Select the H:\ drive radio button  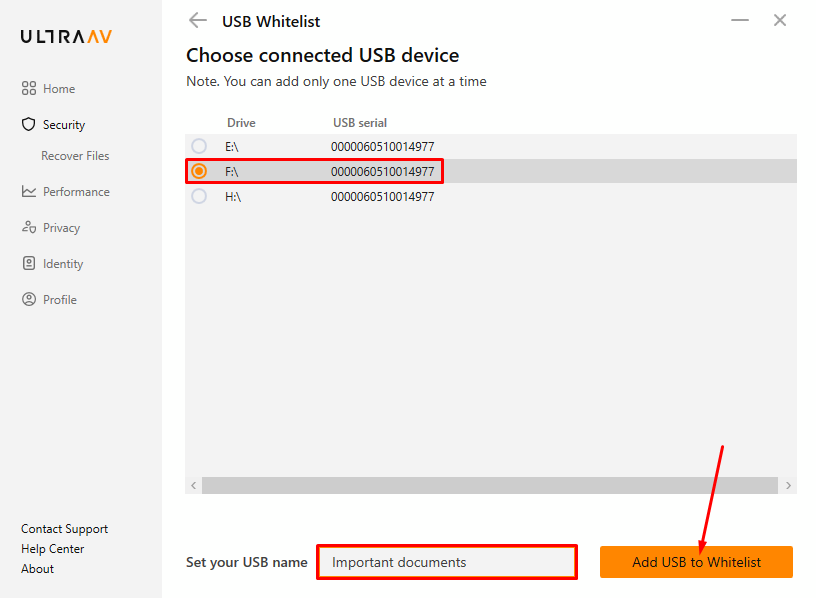[199, 196]
